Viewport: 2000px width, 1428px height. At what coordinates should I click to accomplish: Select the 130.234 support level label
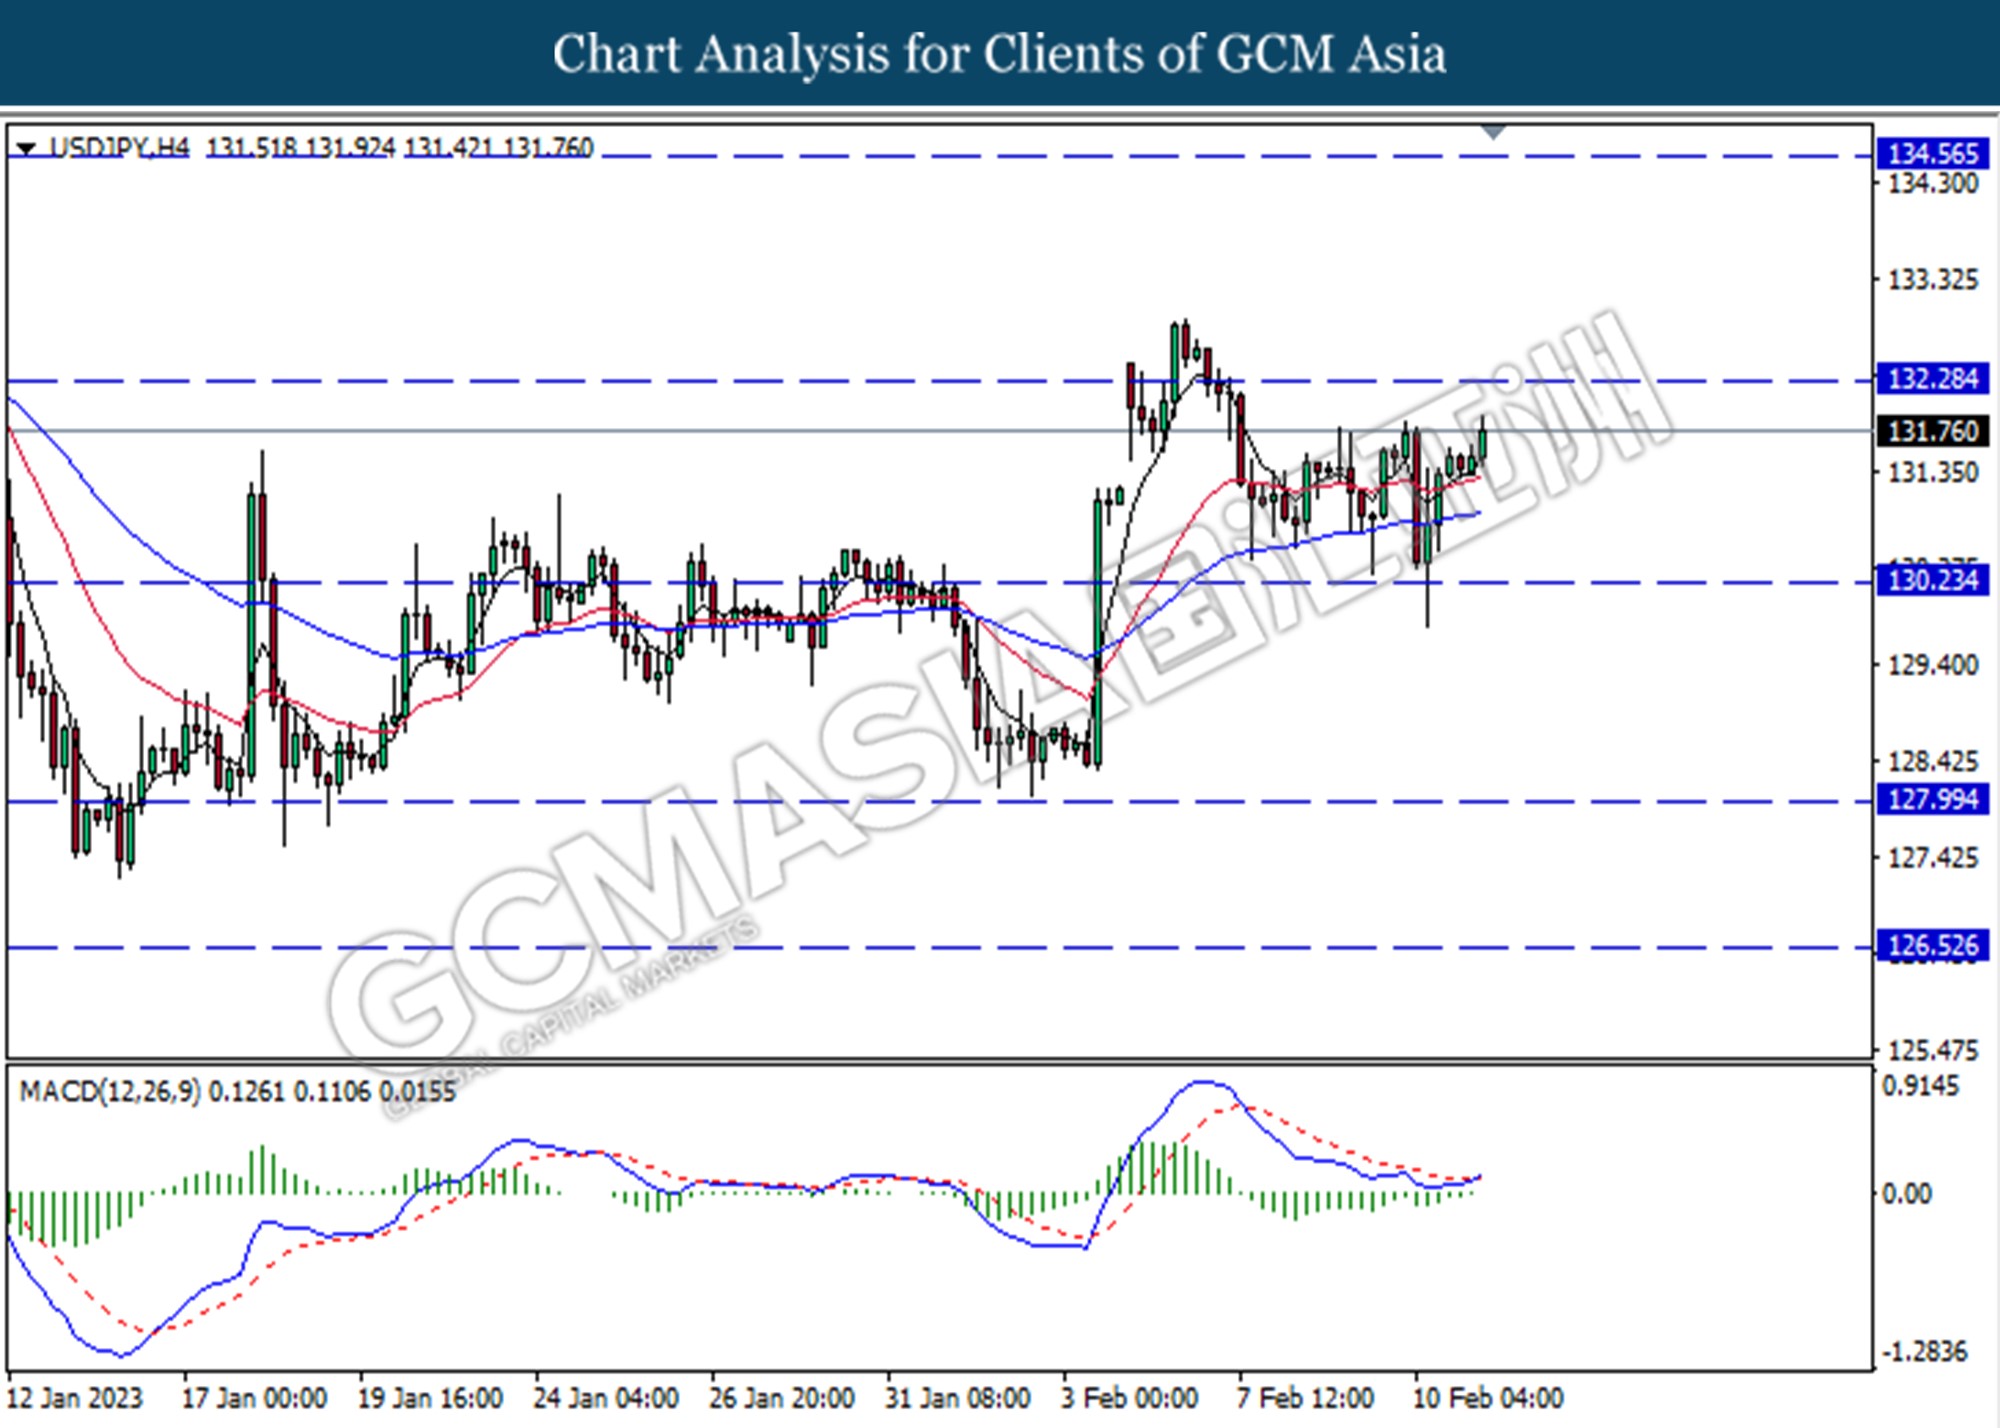tap(1932, 580)
